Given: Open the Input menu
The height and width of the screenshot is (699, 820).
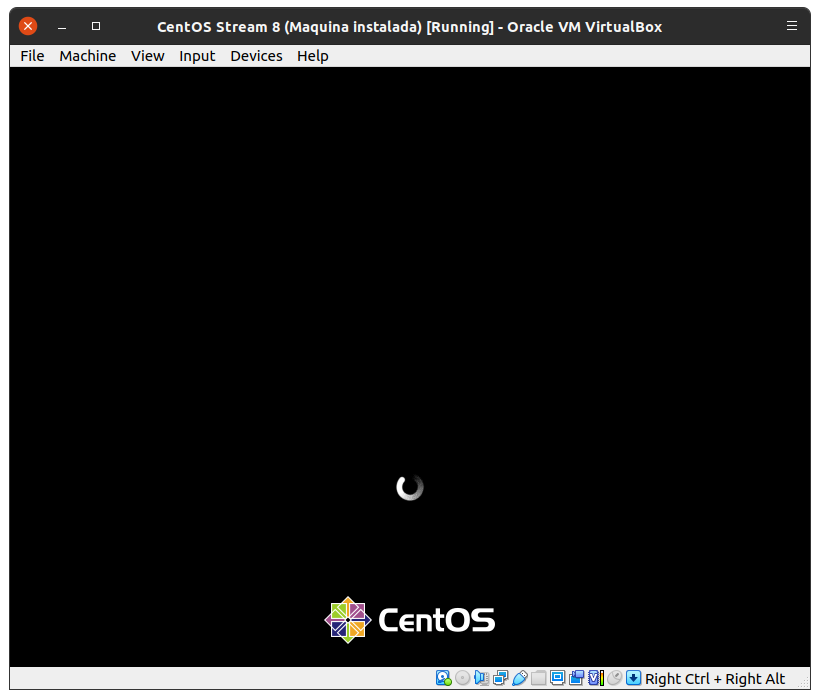Looking at the screenshot, I should 197,56.
